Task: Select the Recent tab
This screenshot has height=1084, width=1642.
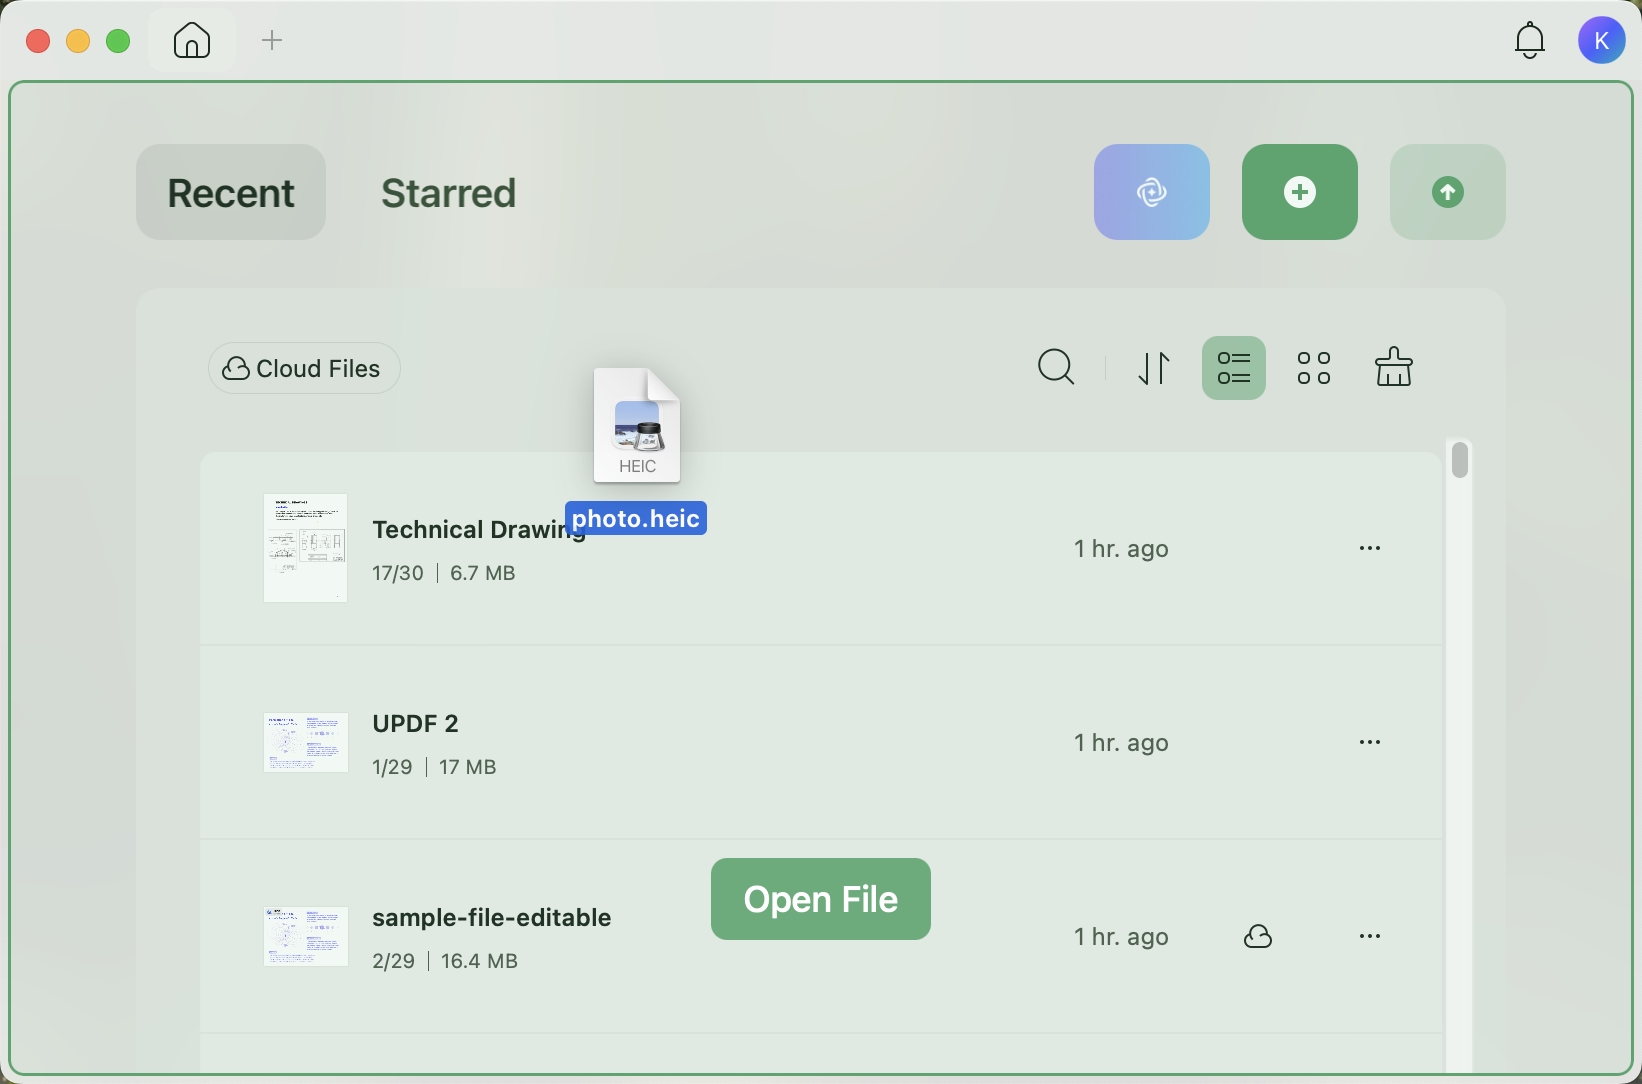Action: [x=231, y=192]
